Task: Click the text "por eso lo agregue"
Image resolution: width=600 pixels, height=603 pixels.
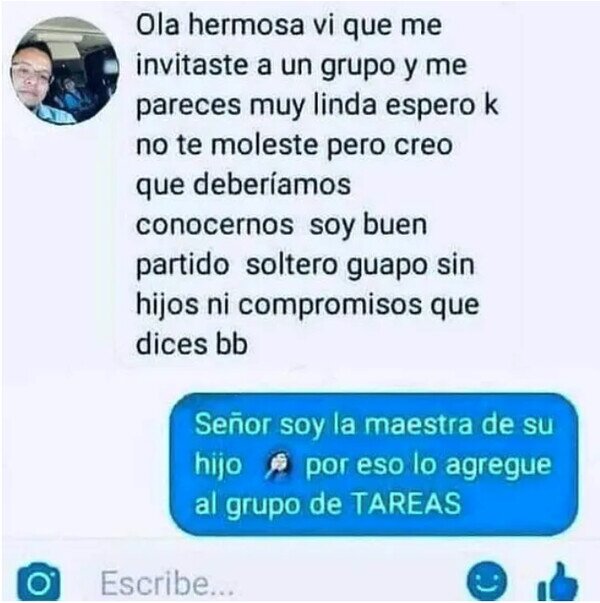Action: [x=428, y=466]
